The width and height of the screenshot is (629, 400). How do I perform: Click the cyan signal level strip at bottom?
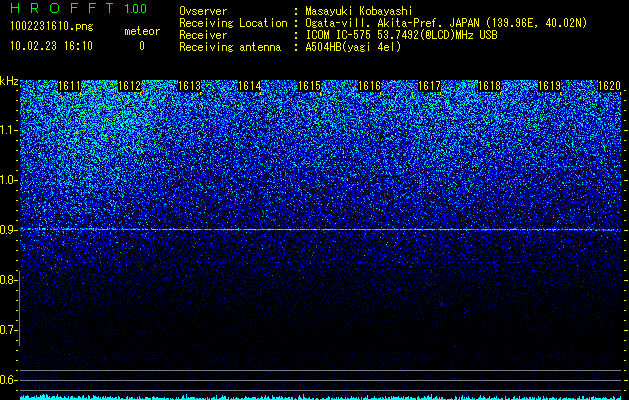click(x=320, y=397)
